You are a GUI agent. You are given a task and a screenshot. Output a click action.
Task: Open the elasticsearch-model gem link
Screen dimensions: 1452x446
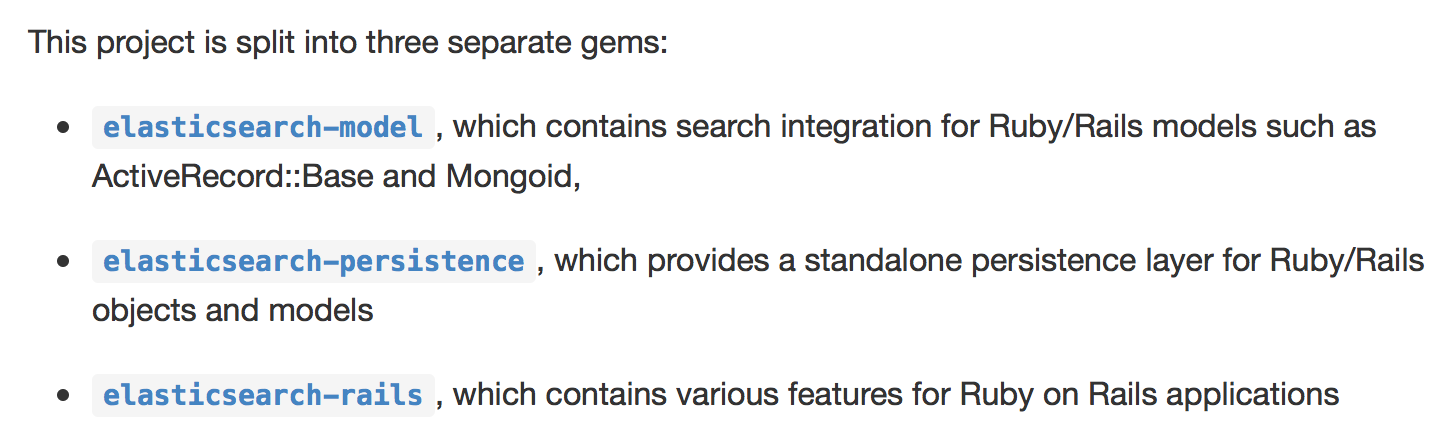click(263, 128)
